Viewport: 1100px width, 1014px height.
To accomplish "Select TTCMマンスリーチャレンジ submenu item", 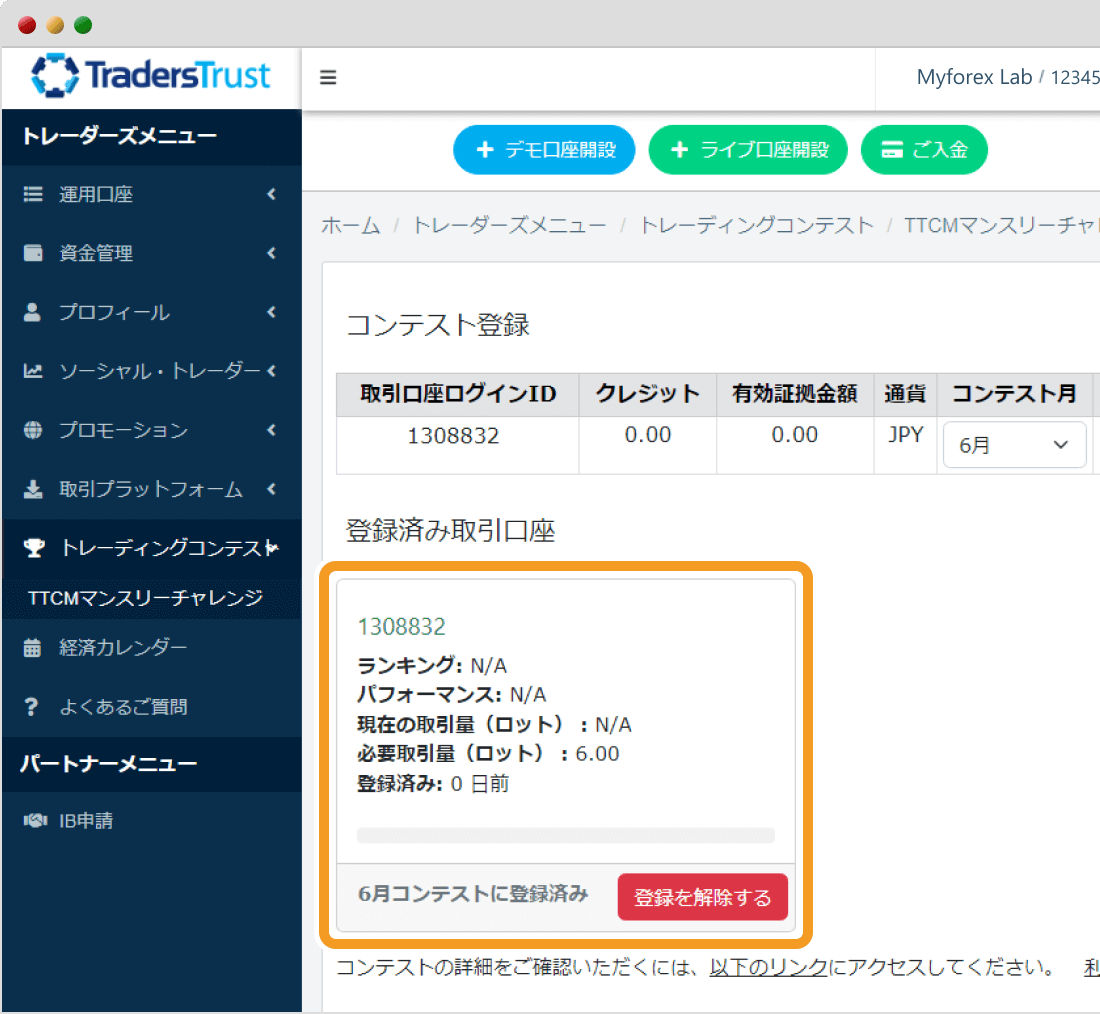I will coord(152,598).
